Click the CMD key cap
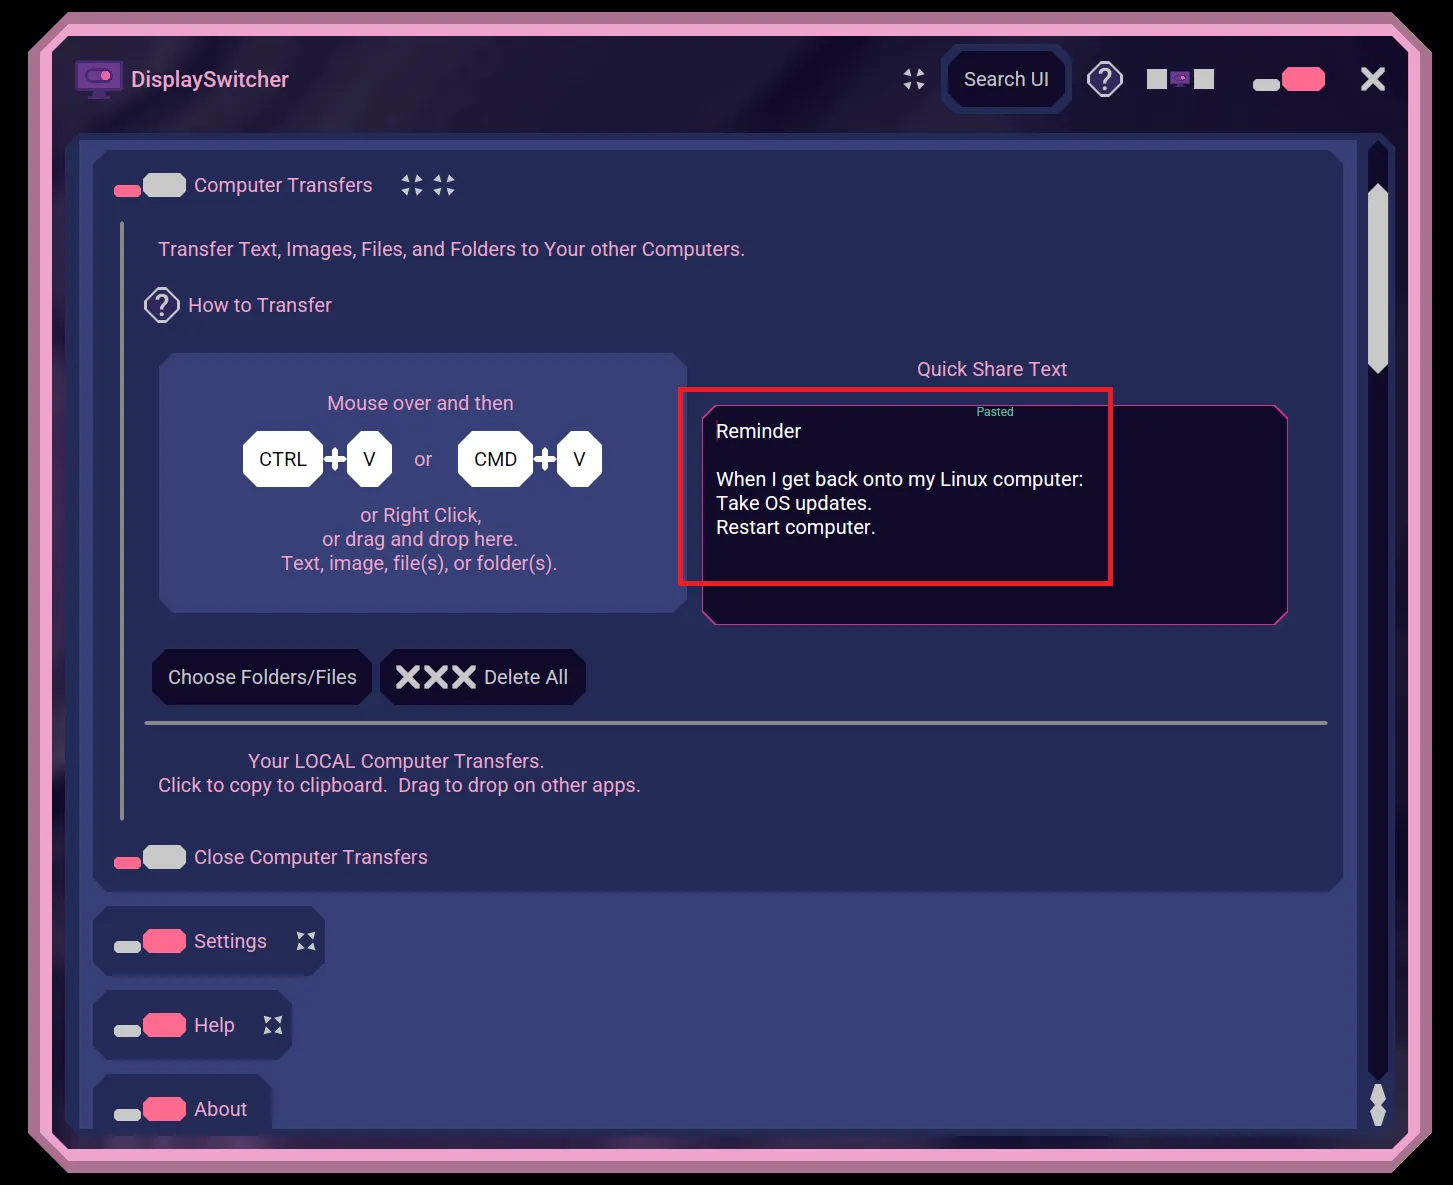This screenshot has height=1185, width=1453. pyautogui.click(x=495, y=459)
